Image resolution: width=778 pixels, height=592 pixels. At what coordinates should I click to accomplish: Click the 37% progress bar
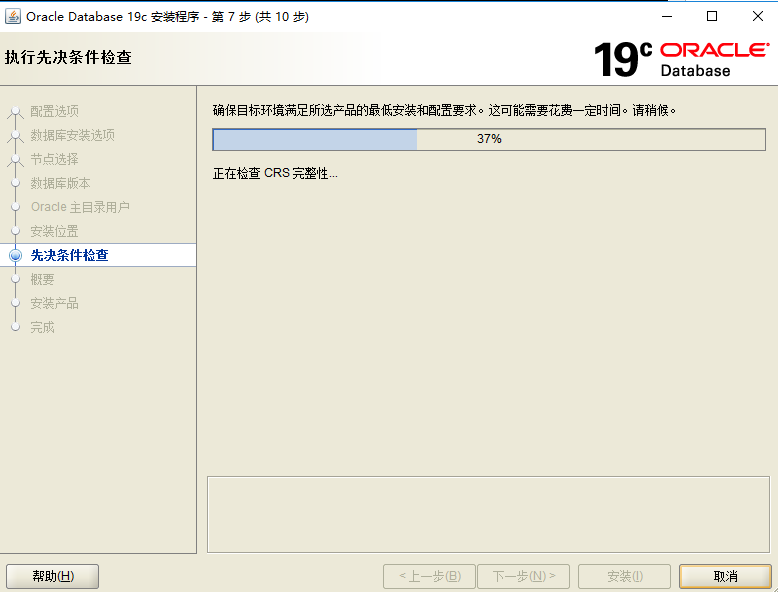pyautogui.click(x=489, y=139)
